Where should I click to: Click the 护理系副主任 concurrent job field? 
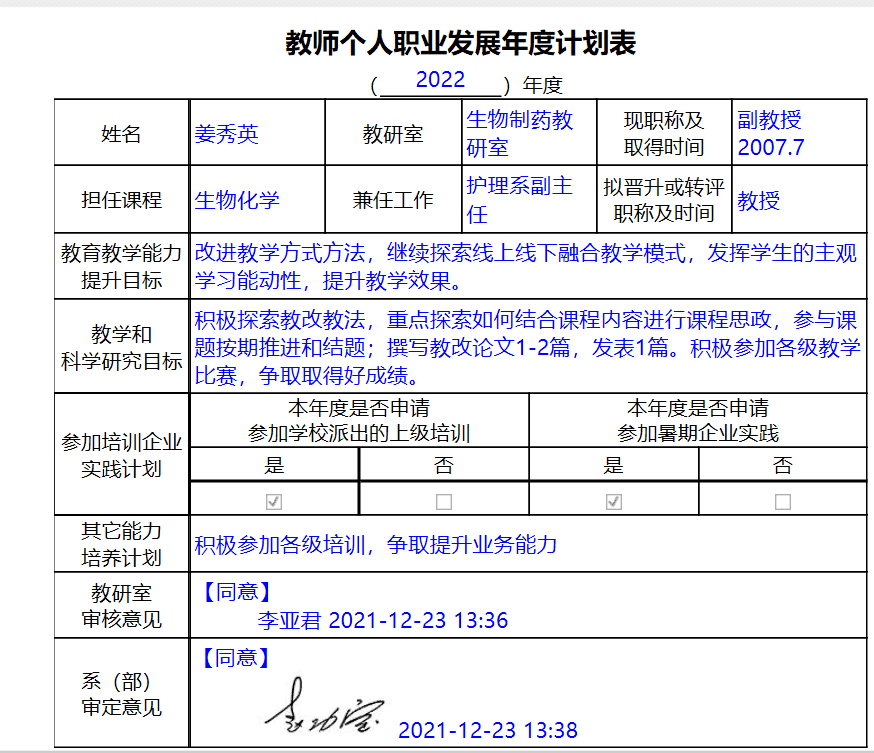519,200
